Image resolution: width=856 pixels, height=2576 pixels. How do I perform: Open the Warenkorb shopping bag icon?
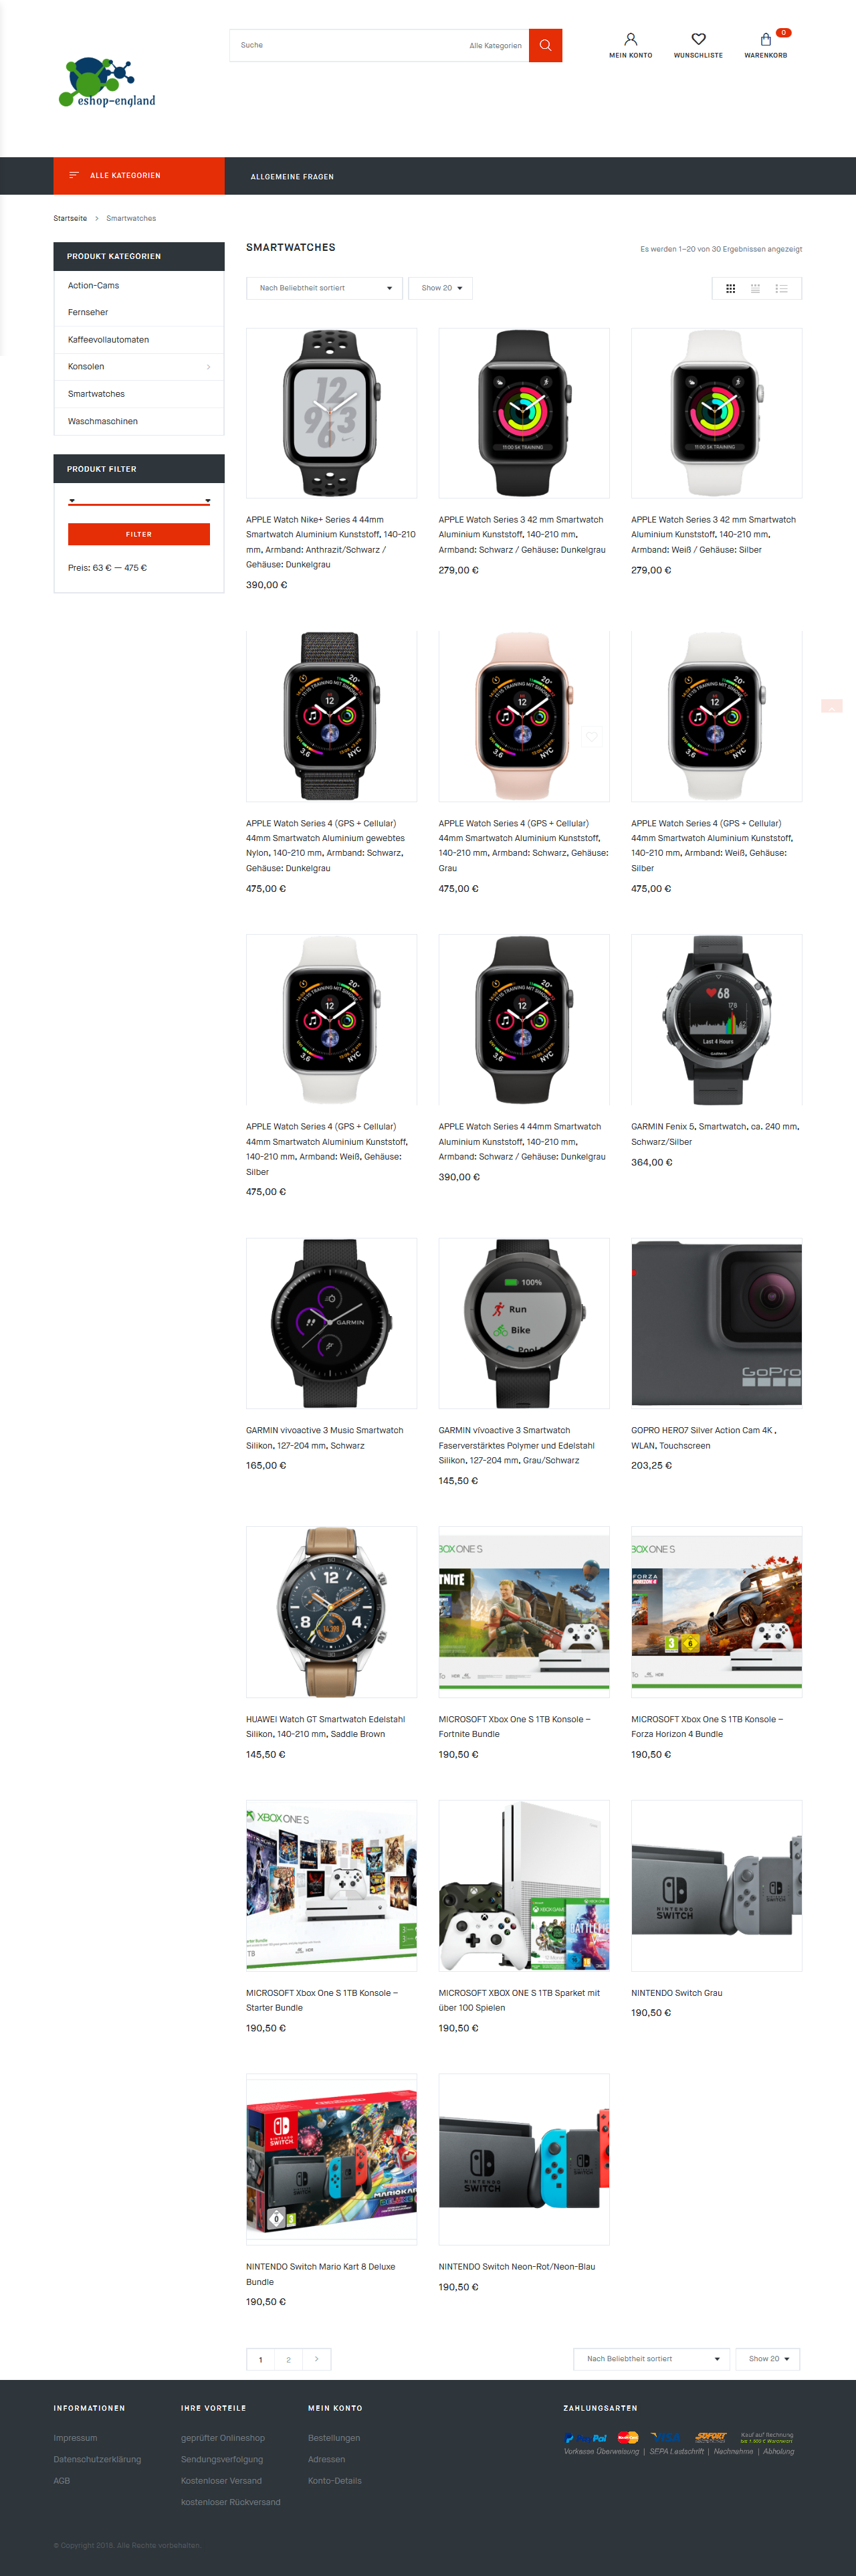(x=765, y=39)
